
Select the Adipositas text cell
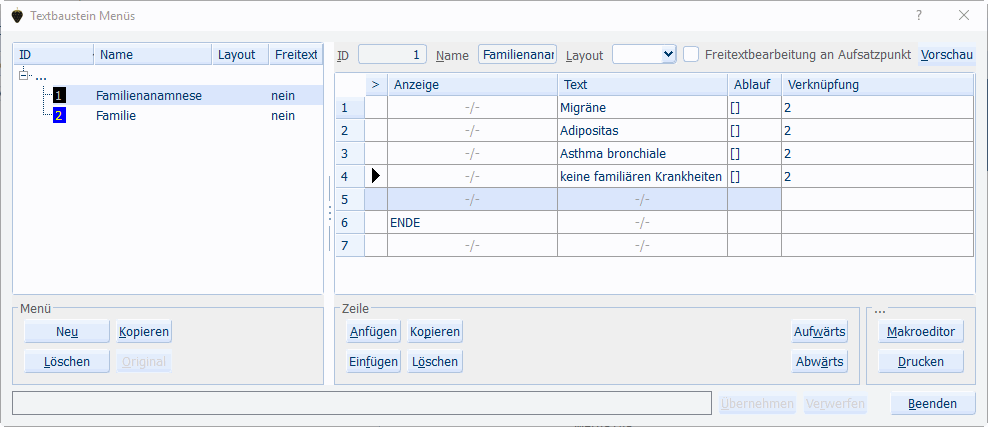(x=643, y=130)
